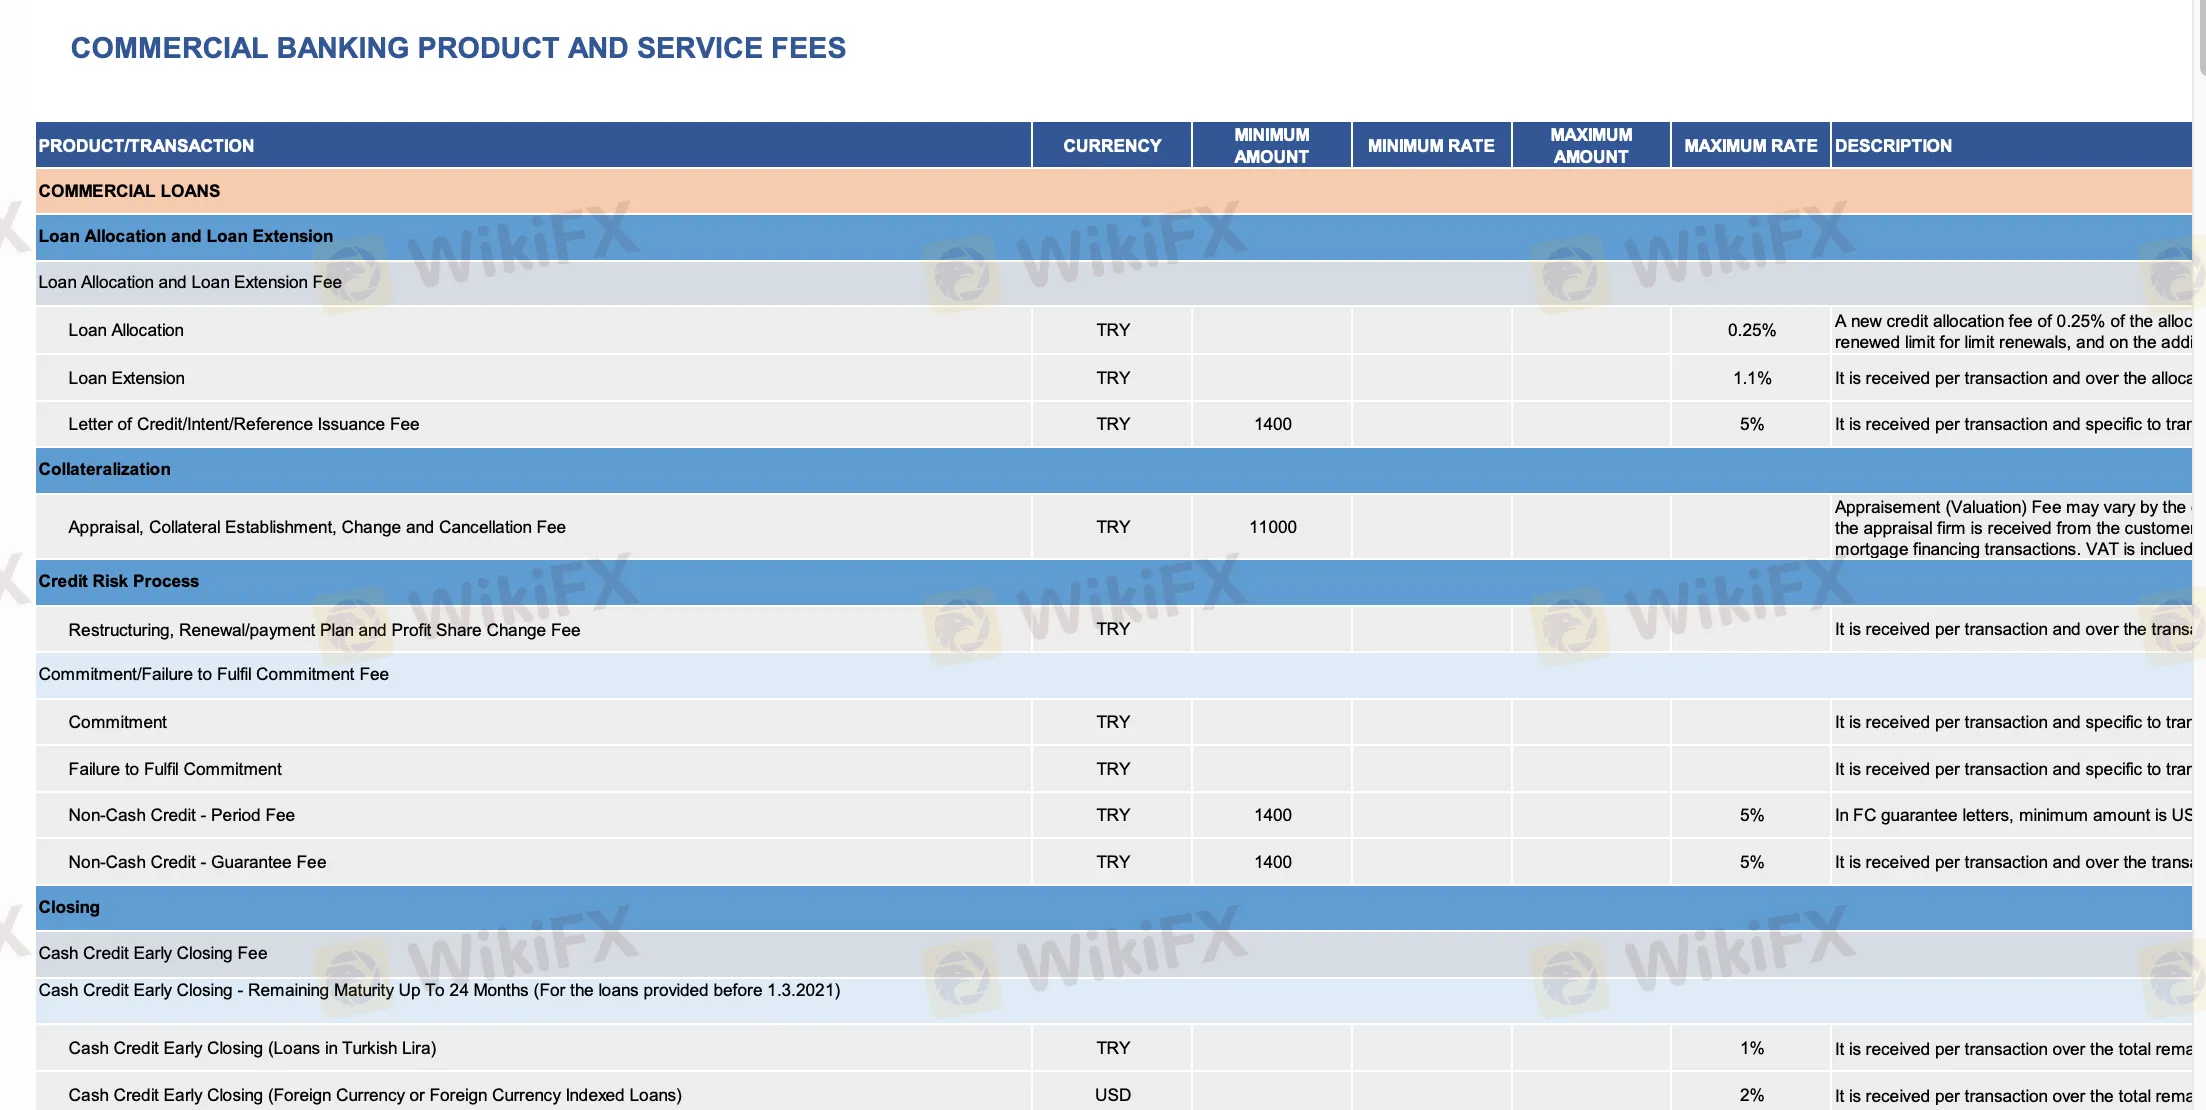Collapse the Collateralization section header

pyautogui.click(x=104, y=469)
